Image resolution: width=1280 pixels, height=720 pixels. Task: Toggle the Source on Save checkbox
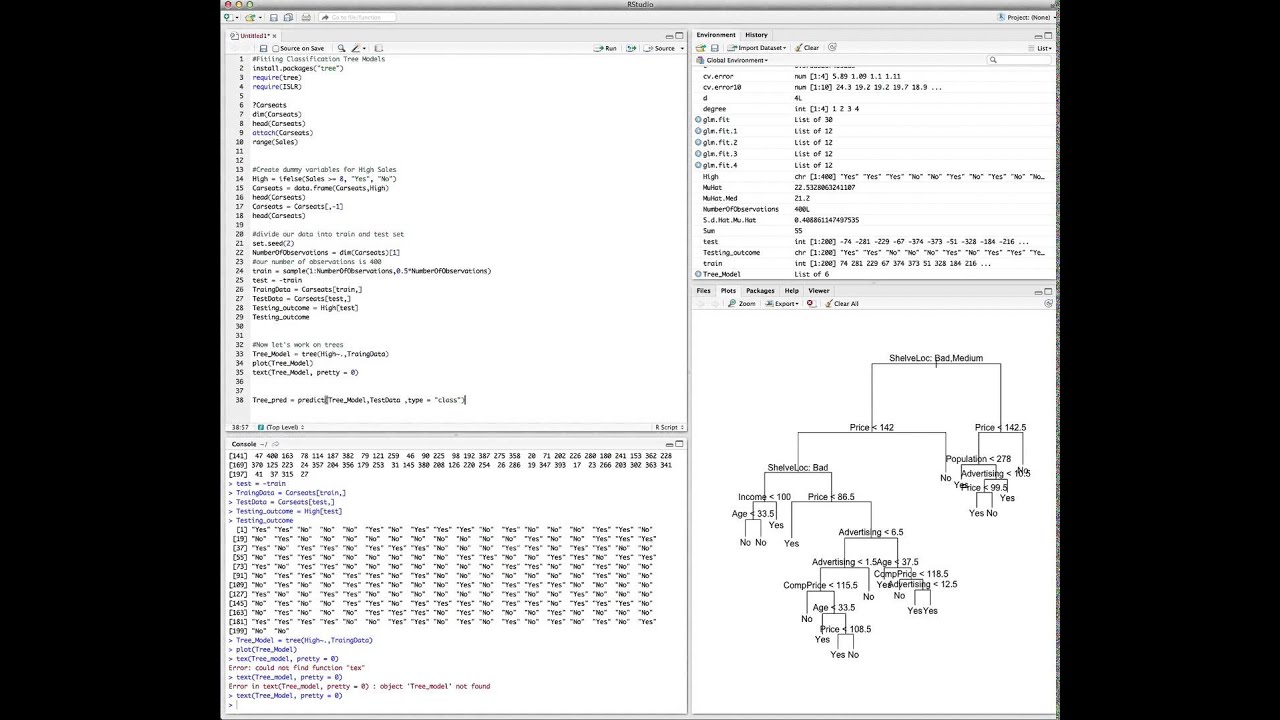(x=276, y=48)
